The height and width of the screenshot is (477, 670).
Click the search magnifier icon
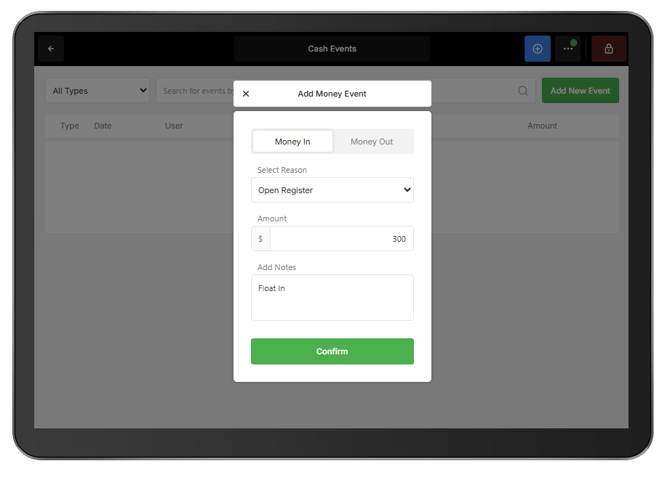pos(523,91)
